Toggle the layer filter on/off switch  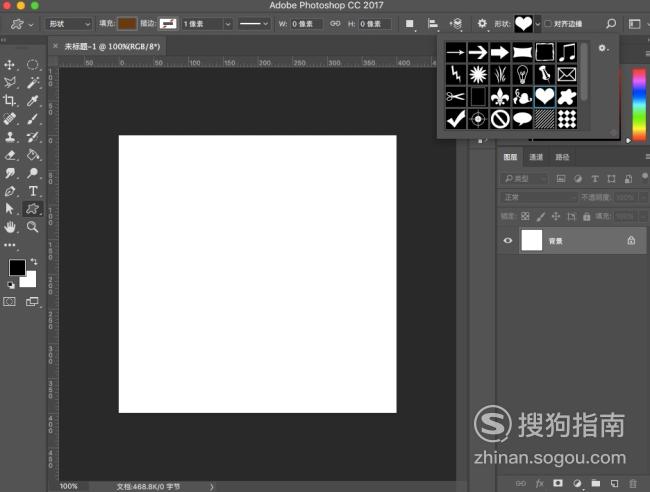tap(644, 177)
